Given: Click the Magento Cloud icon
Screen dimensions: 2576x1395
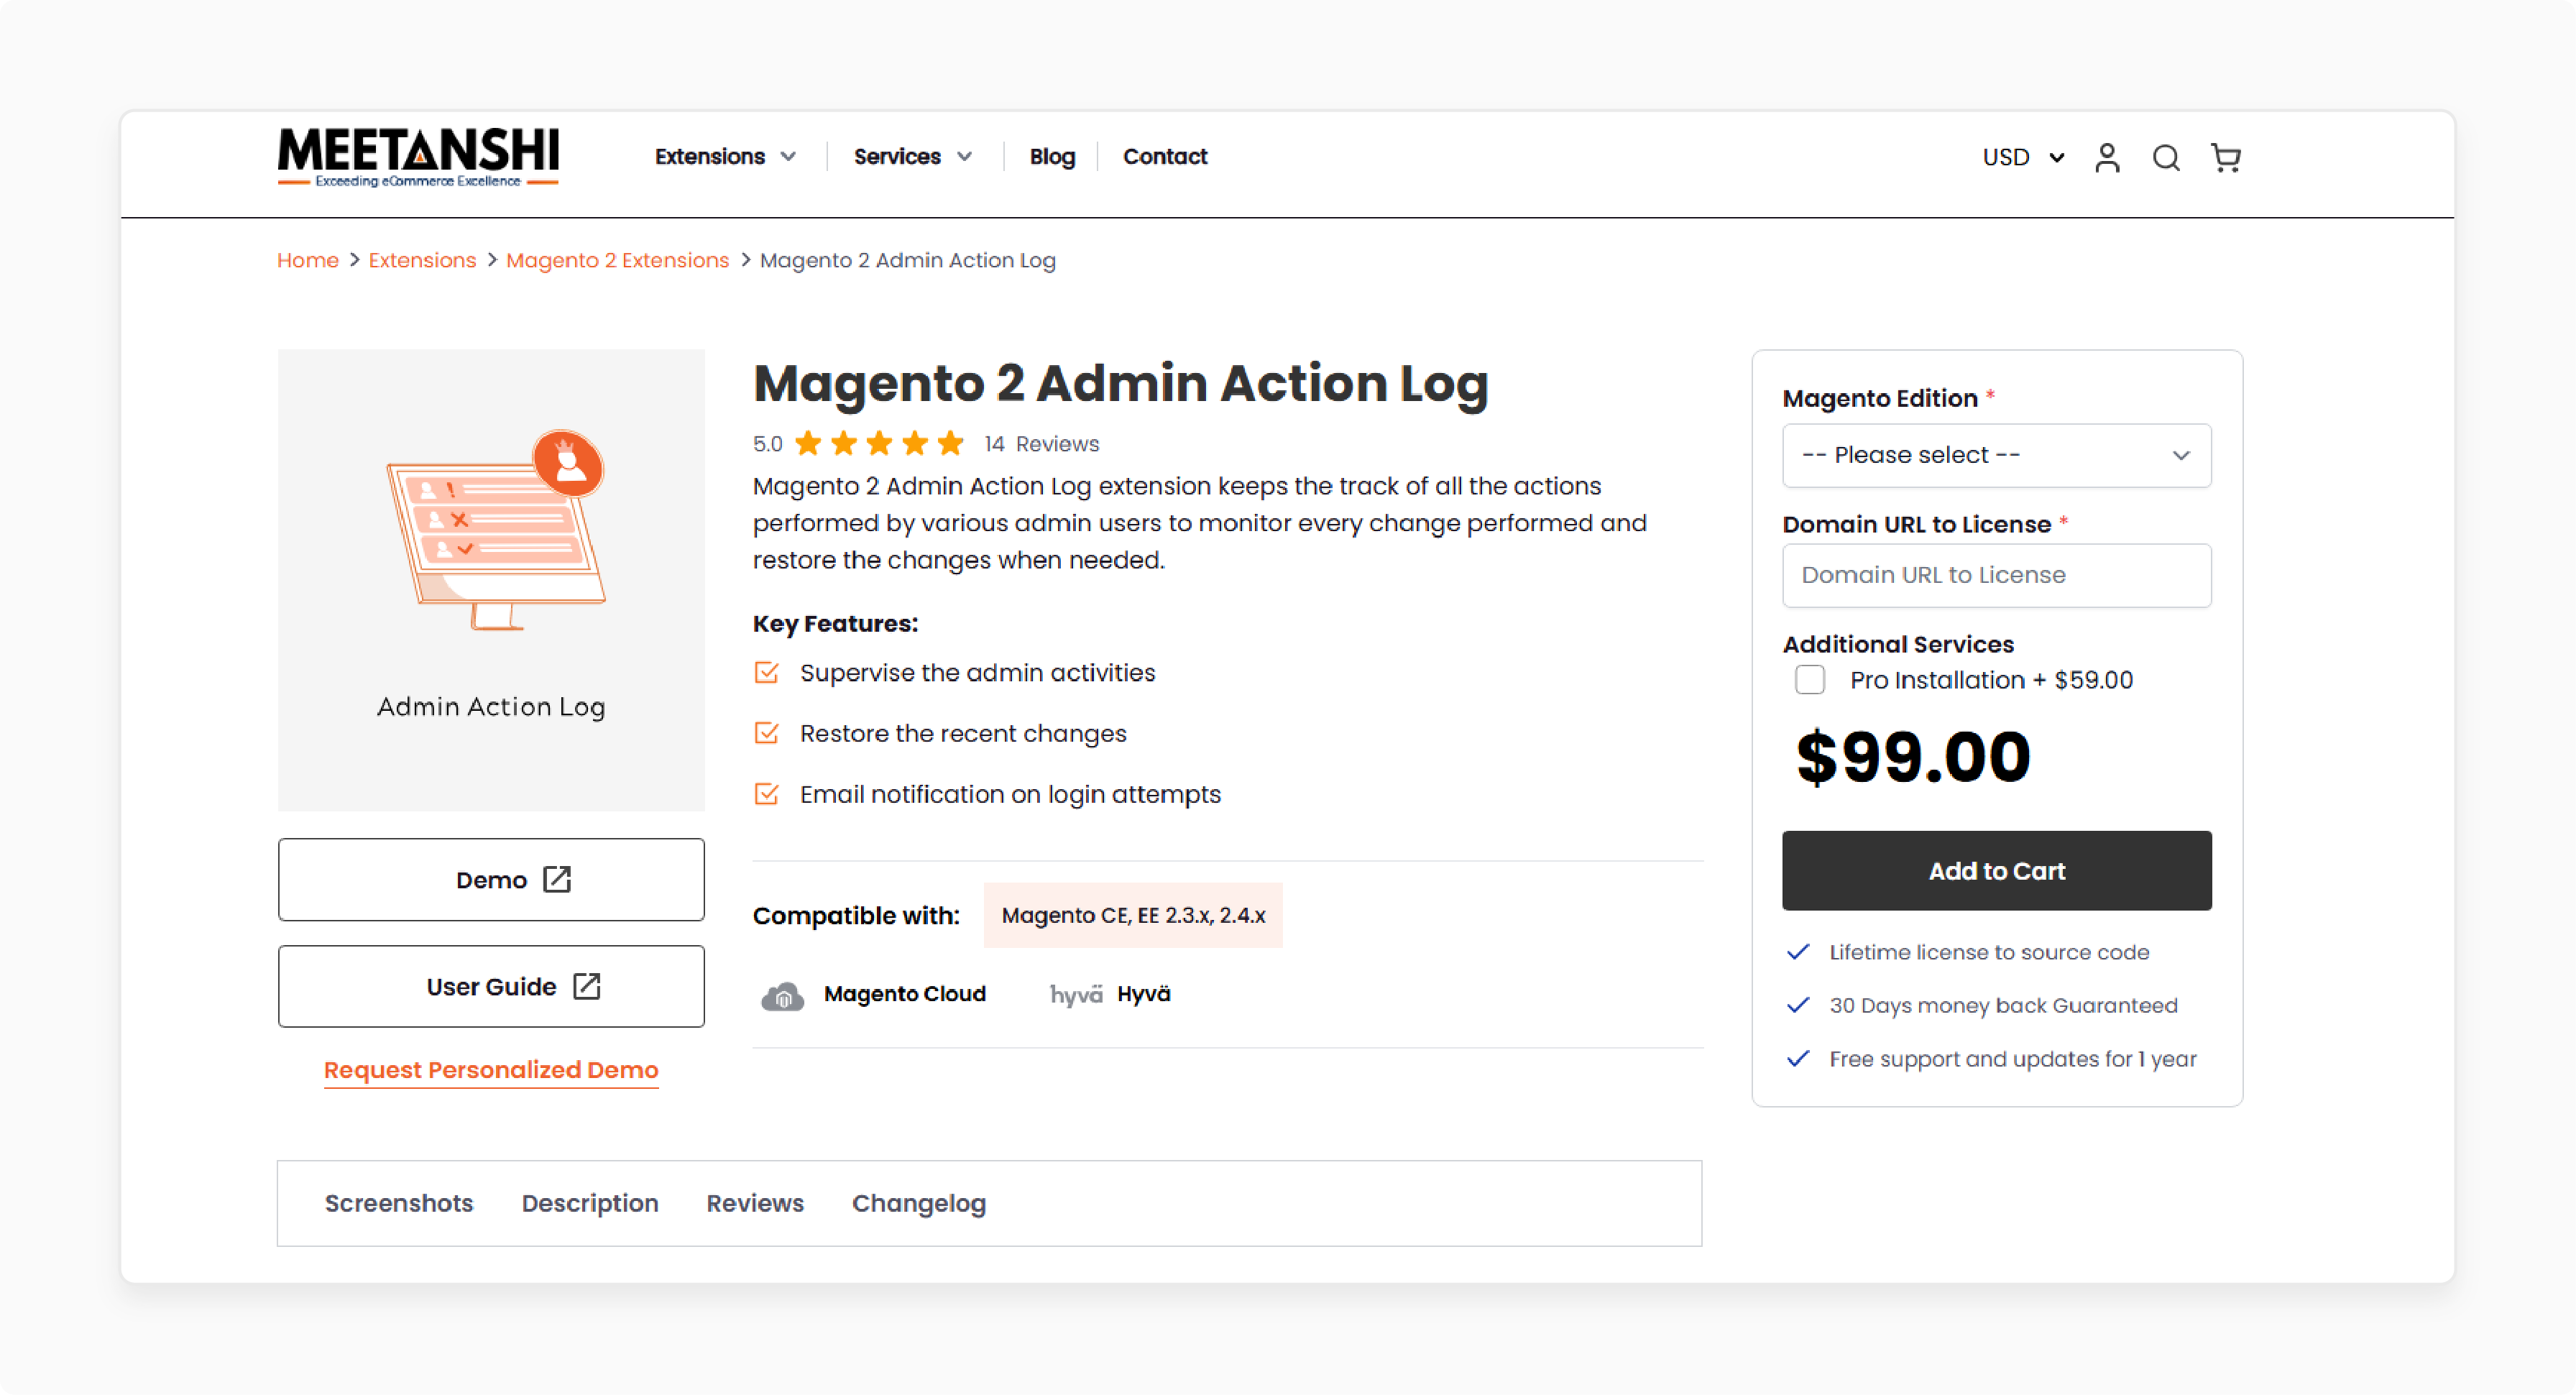Looking at the screenshot, I should click(782, 996).
